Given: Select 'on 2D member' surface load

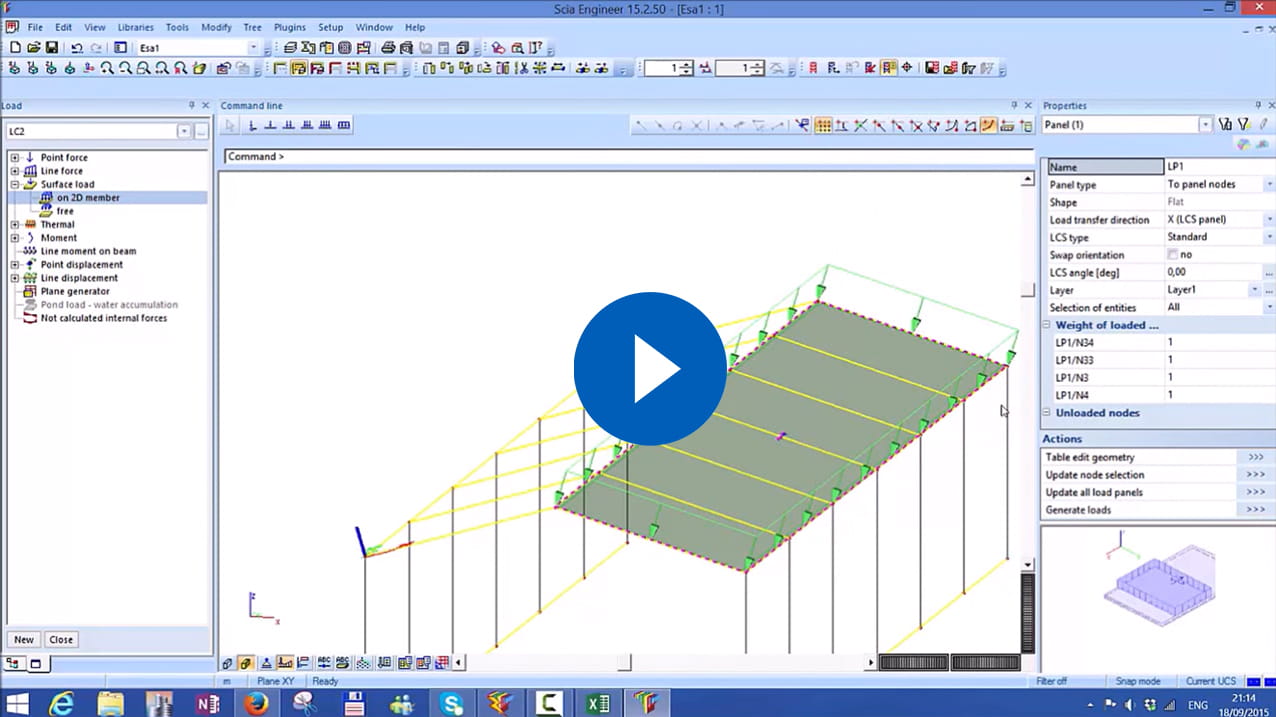Looking at the screenshot, I should [88, 198].
